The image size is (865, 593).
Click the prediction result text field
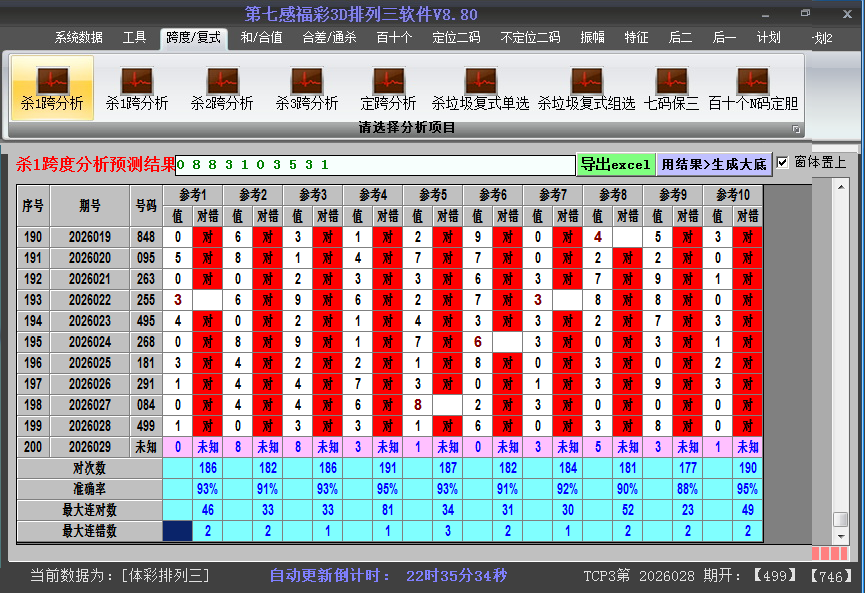click(x=375, y=164)
